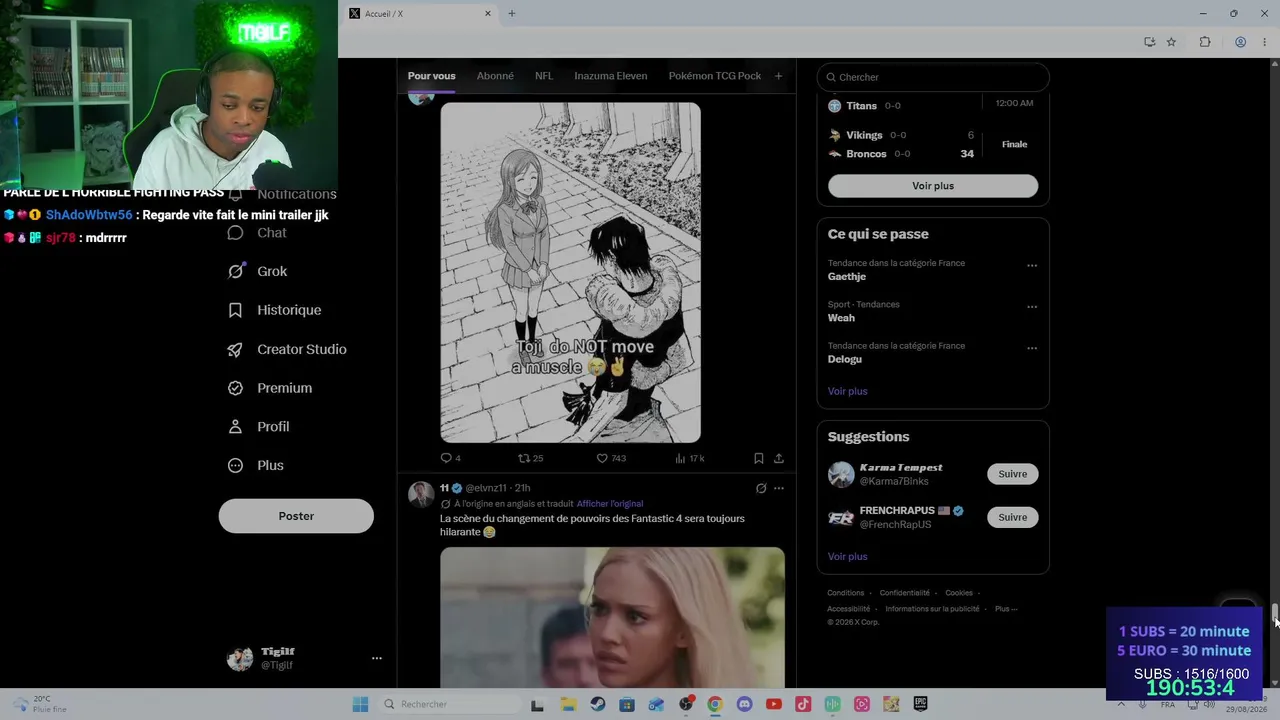The image size is (1280, 720).
Task: Open a new browser tab
Action: tap(512, 14)
